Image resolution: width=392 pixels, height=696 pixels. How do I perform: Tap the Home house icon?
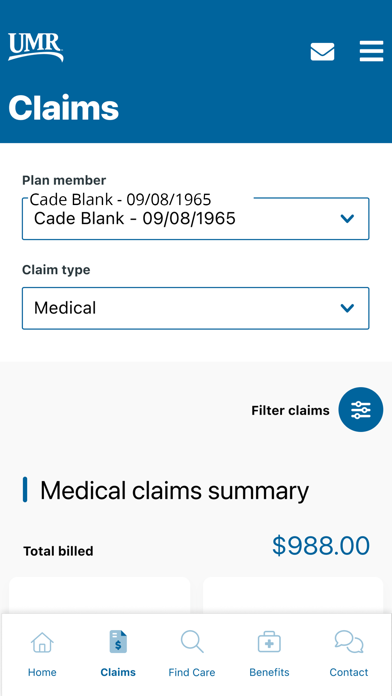pyautogui.click(x=42, y=643)
